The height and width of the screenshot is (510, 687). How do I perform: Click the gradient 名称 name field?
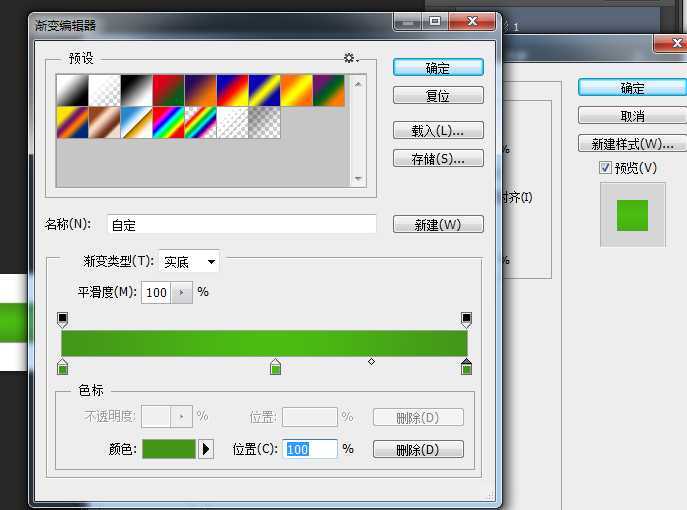coord(241,224)
